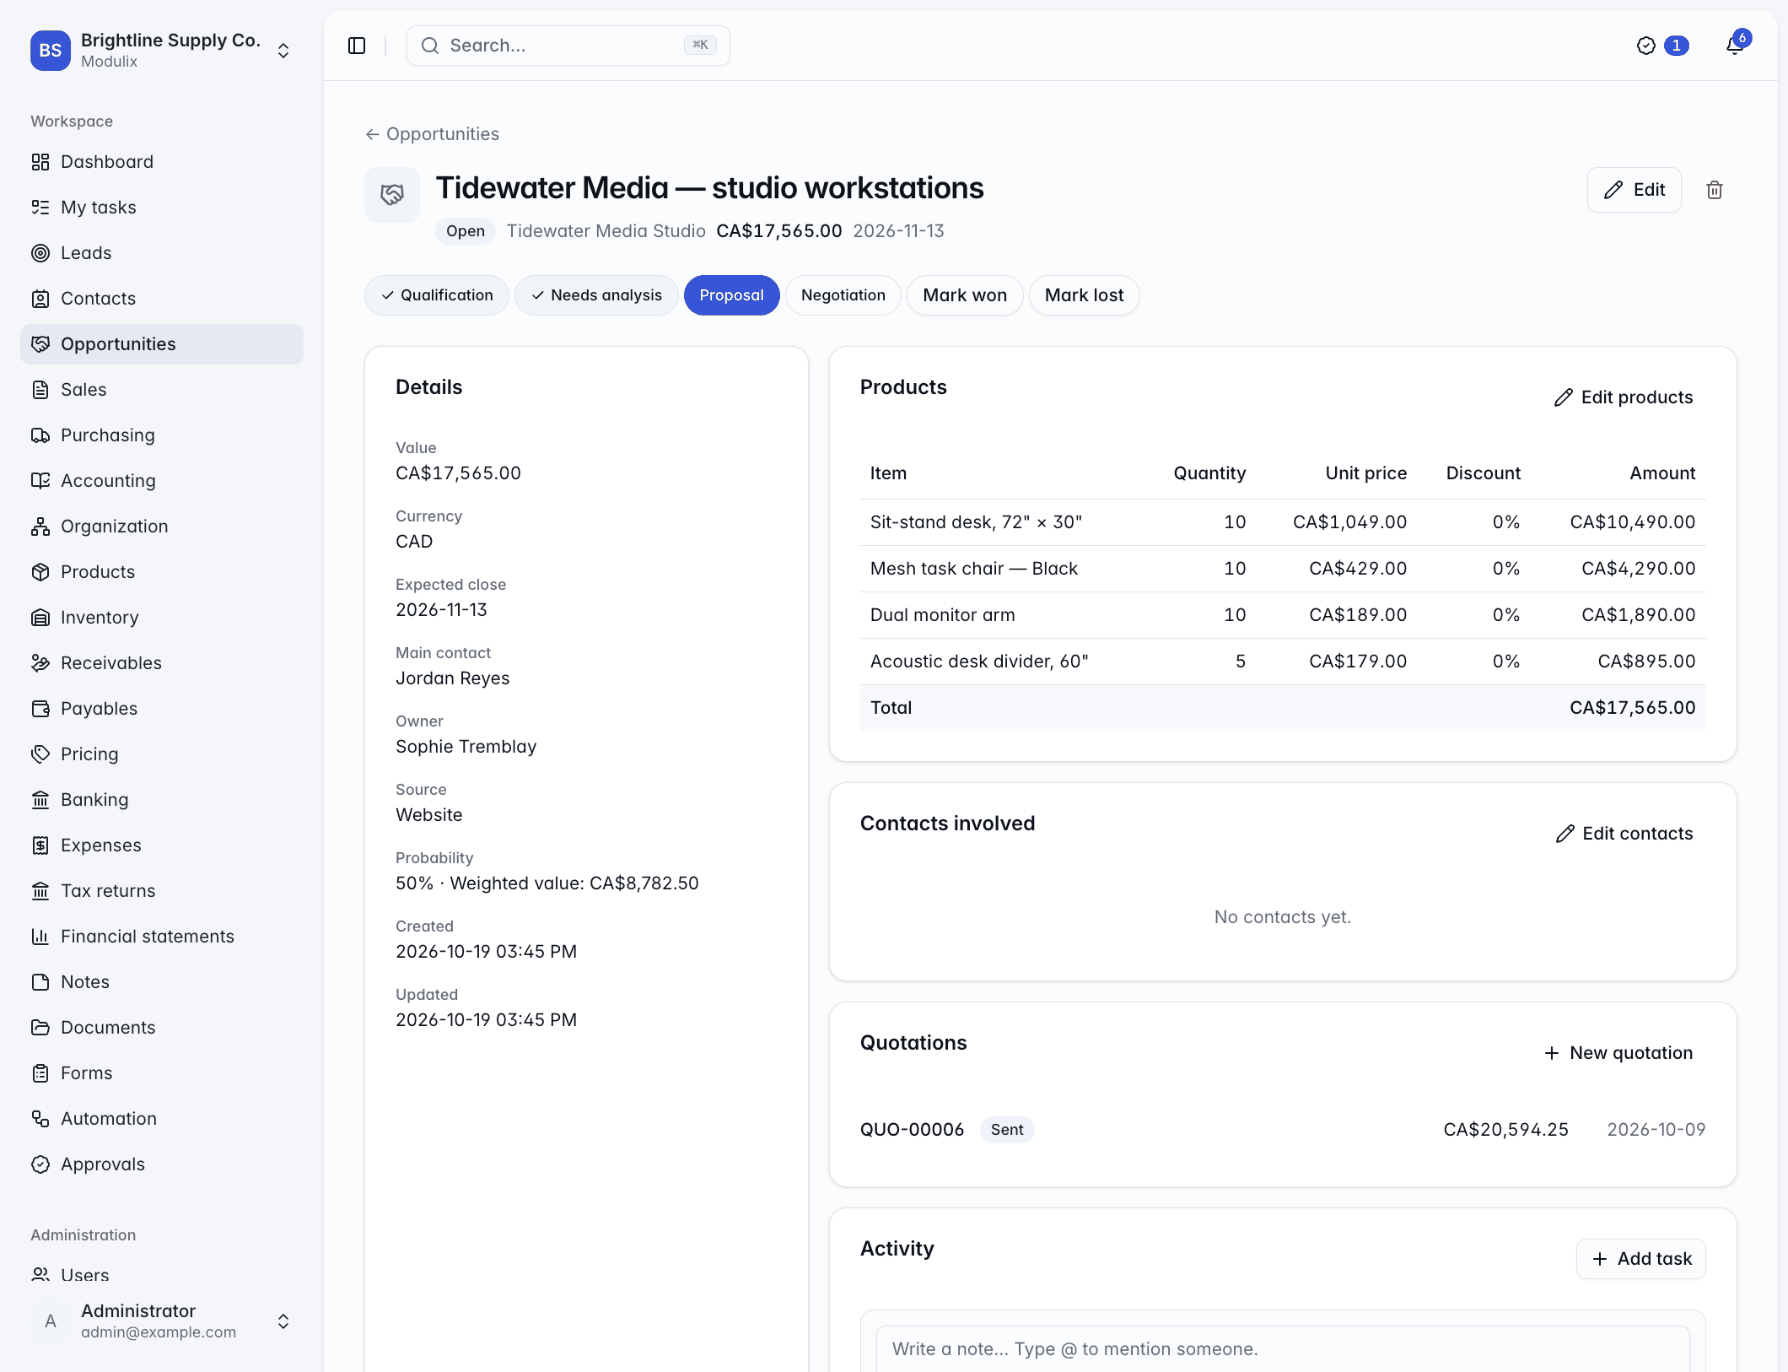Open the notifications bell
The width and height of the screenshot is (1788, 1372).
tap(1735, 45)
